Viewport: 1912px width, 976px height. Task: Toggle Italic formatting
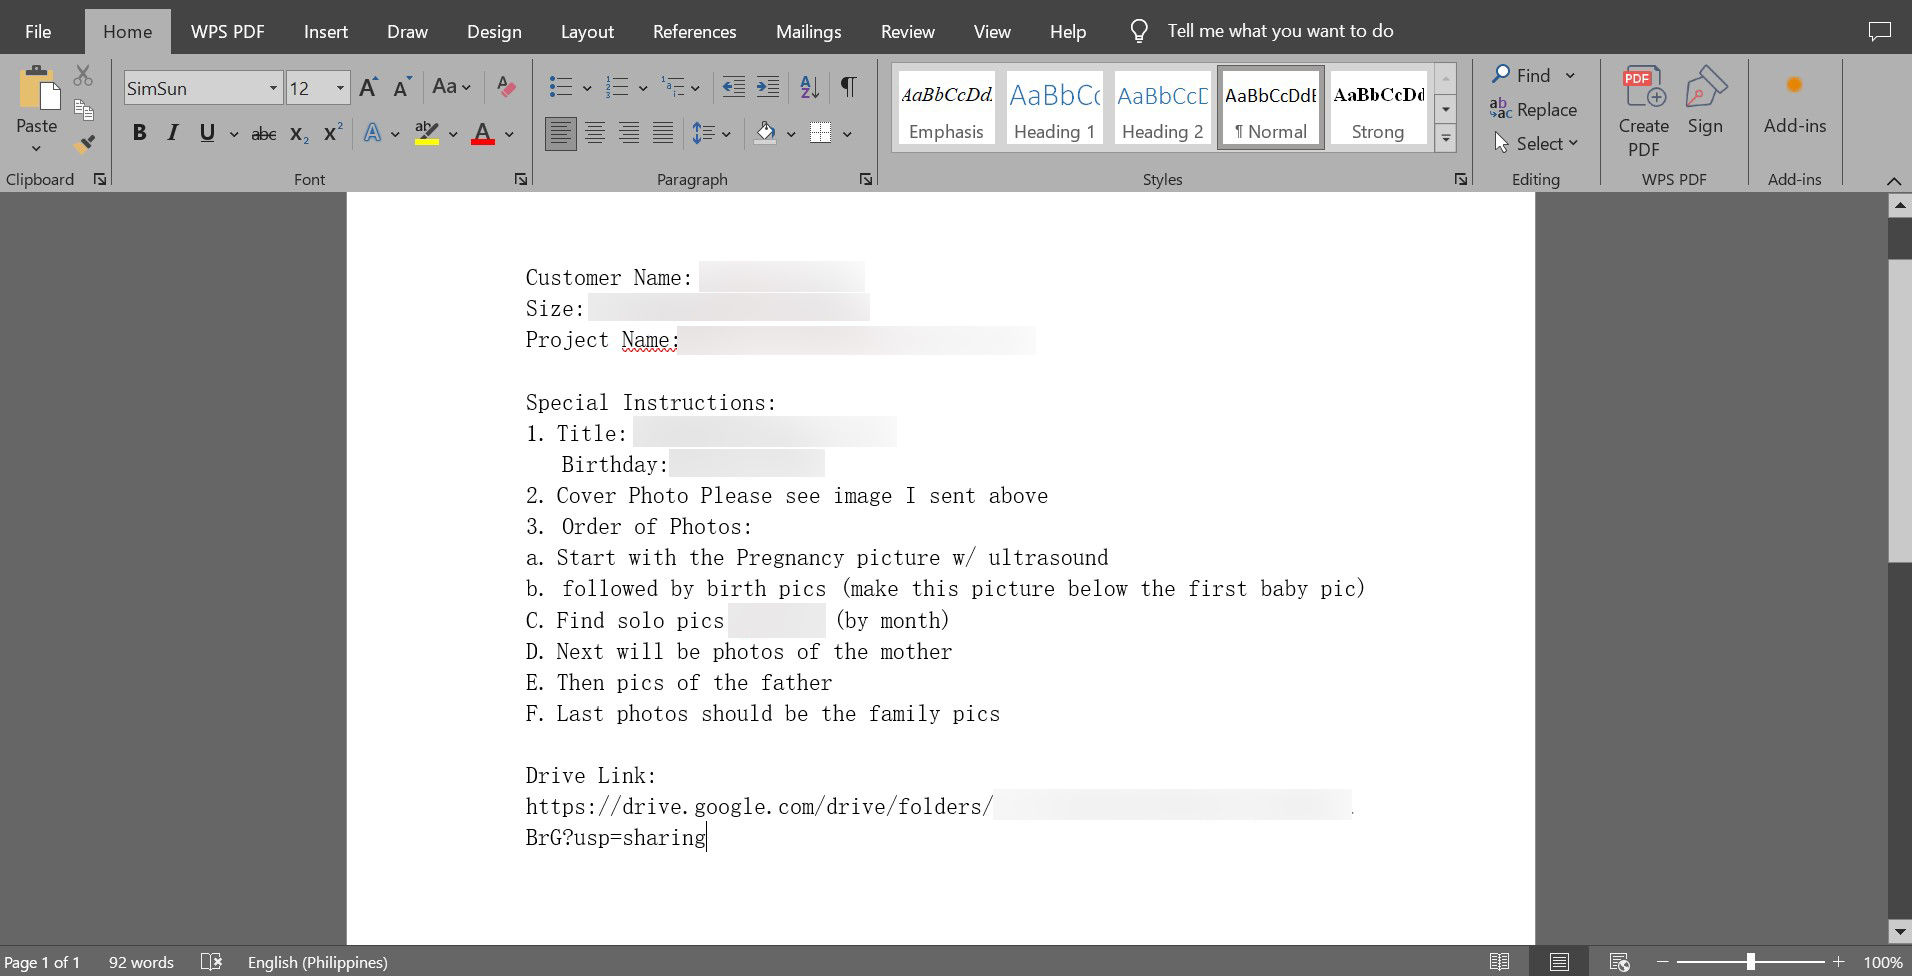(x=173, y=133)
